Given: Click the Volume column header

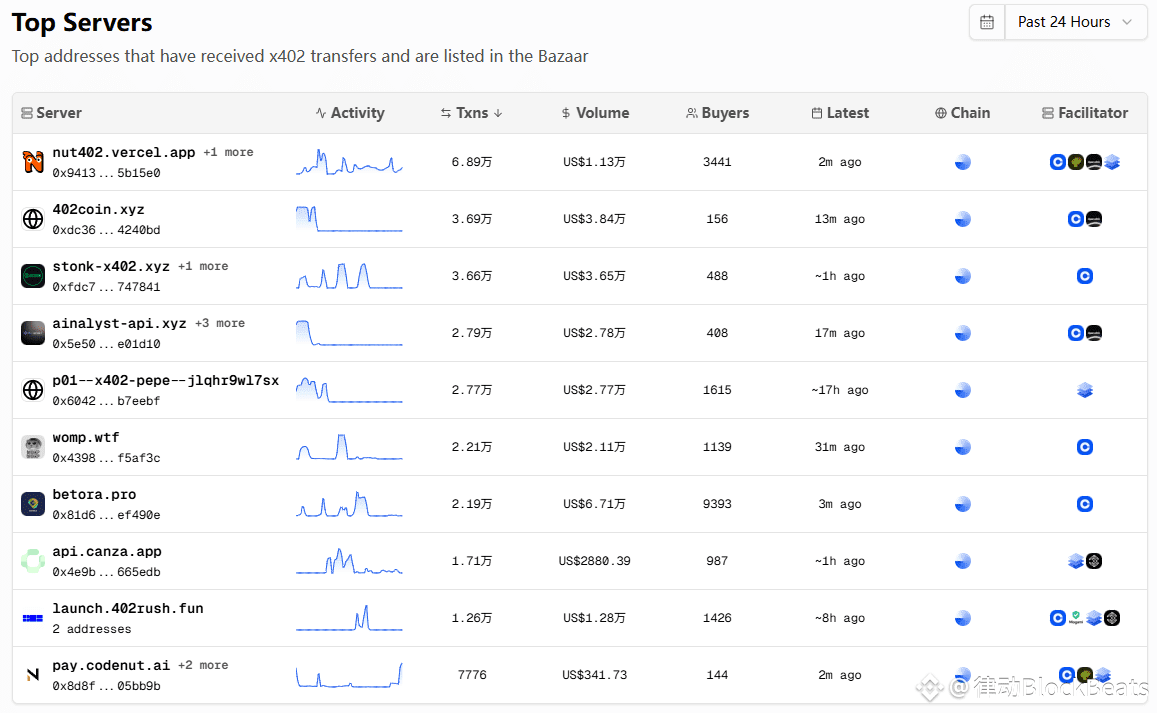Looking at the screenshot, I should pyautogui.click(x=596, y=113).
